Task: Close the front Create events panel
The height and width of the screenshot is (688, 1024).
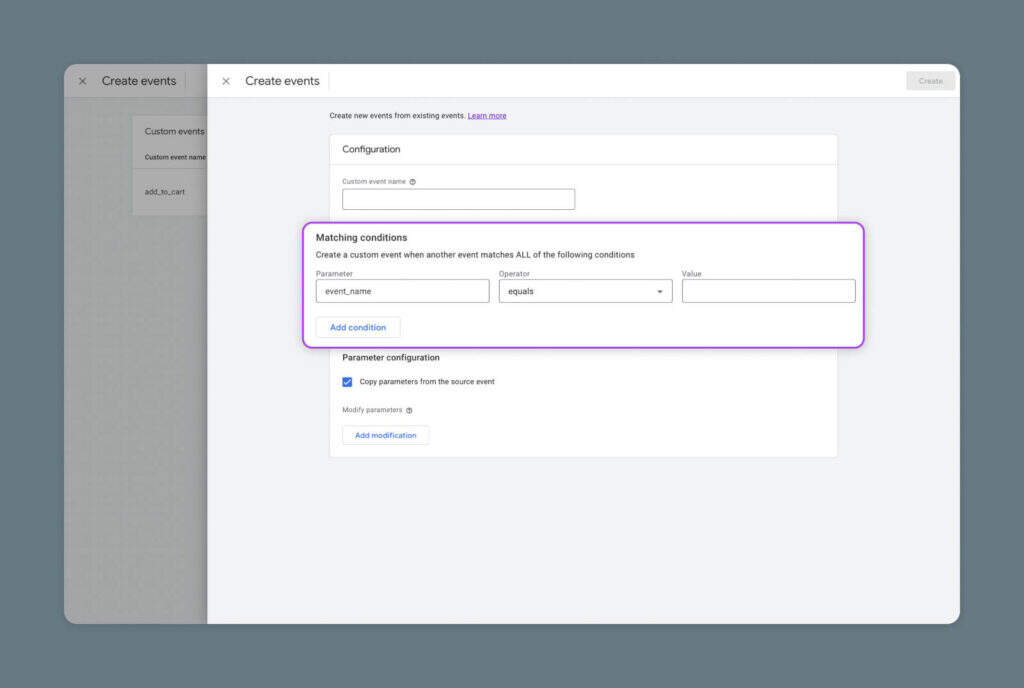Action: [x=226, y=81]
